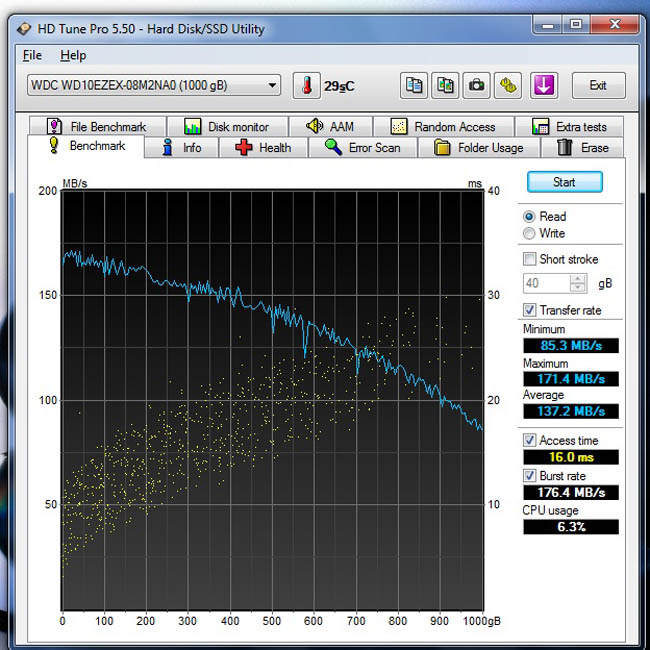Click the purple down-arrow minimize-to-tray icon
Image resolution: width=650 pixels, height=650 pixels.
(544, 85)
